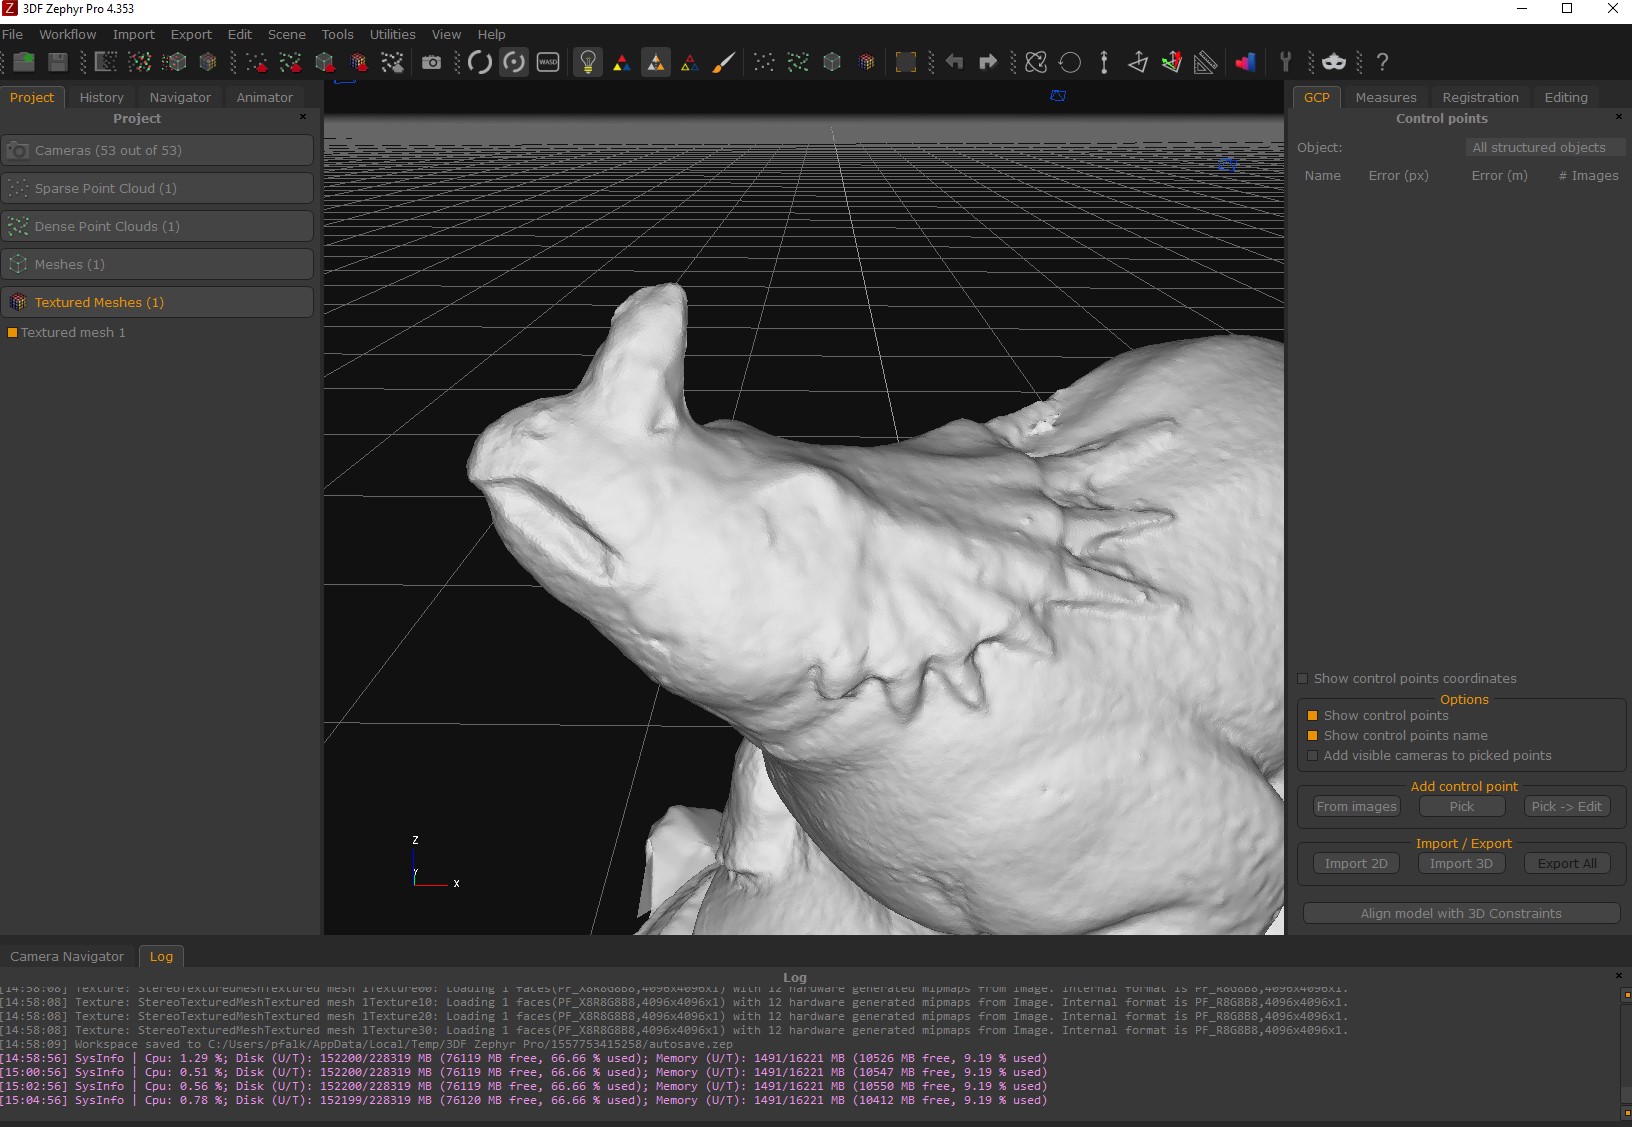Click the open project folder icon
This screenshot has width=1632, height=1127.
[x=24, y=62]
